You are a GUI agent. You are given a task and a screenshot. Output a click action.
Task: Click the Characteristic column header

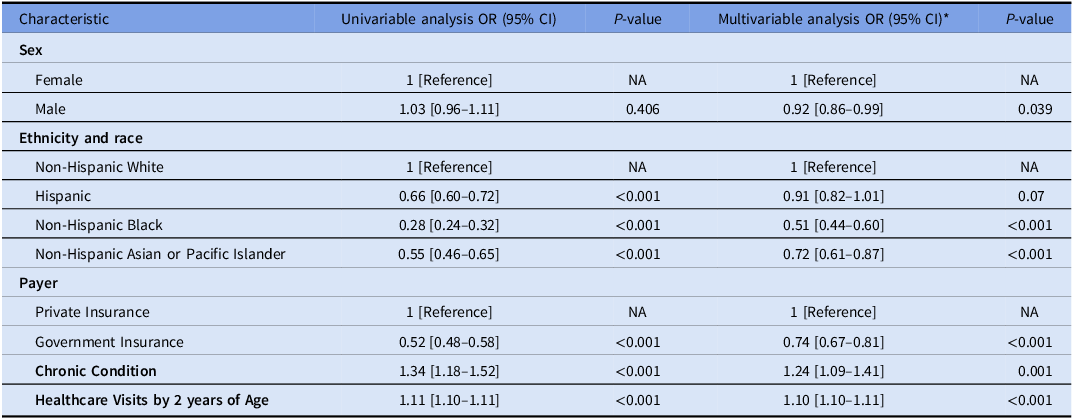(65, 20)
